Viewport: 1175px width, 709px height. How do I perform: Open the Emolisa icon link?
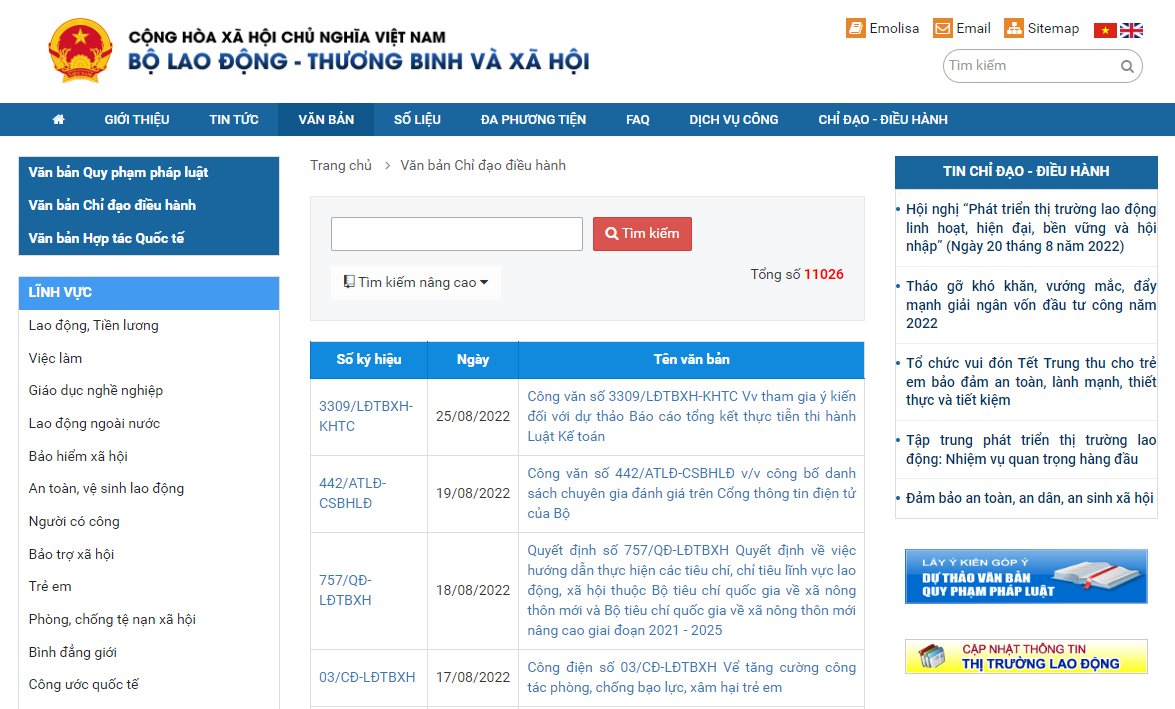pos(855,28)
